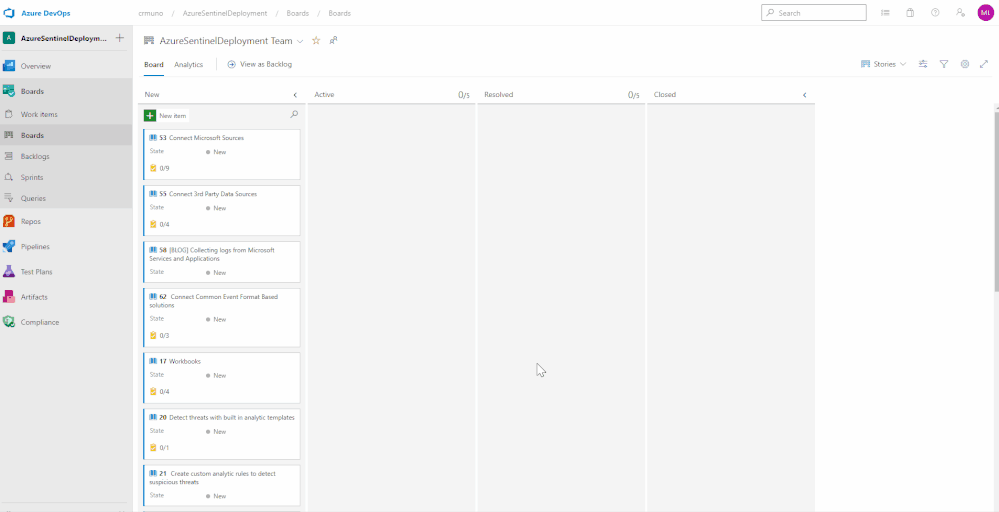Open the Stories backlog level dropdown
The height and width of the screenshot is (512, 999).
point(883,64)
